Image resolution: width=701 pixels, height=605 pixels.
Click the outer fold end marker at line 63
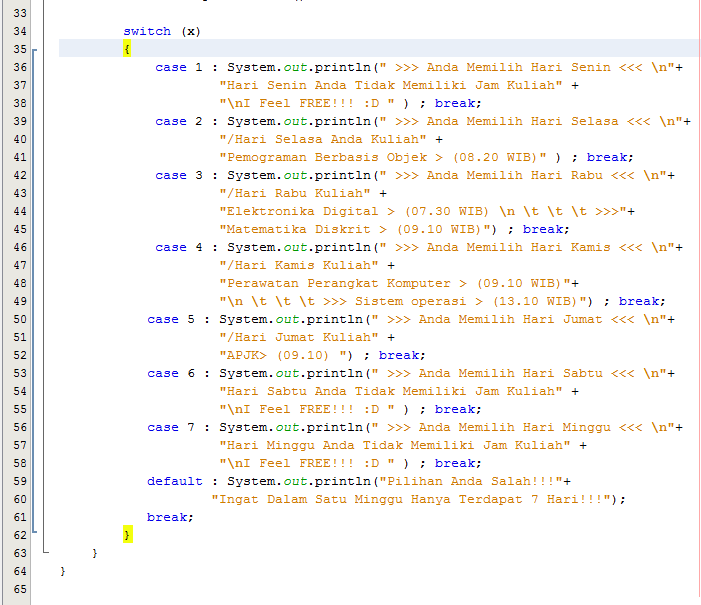tap(46, 553)
